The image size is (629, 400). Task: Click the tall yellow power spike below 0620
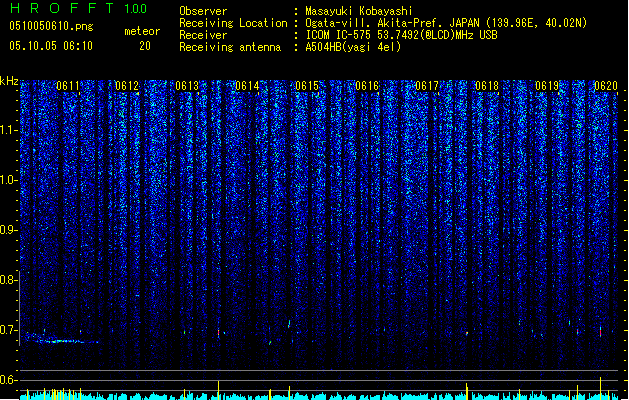(x=601, y=388)
